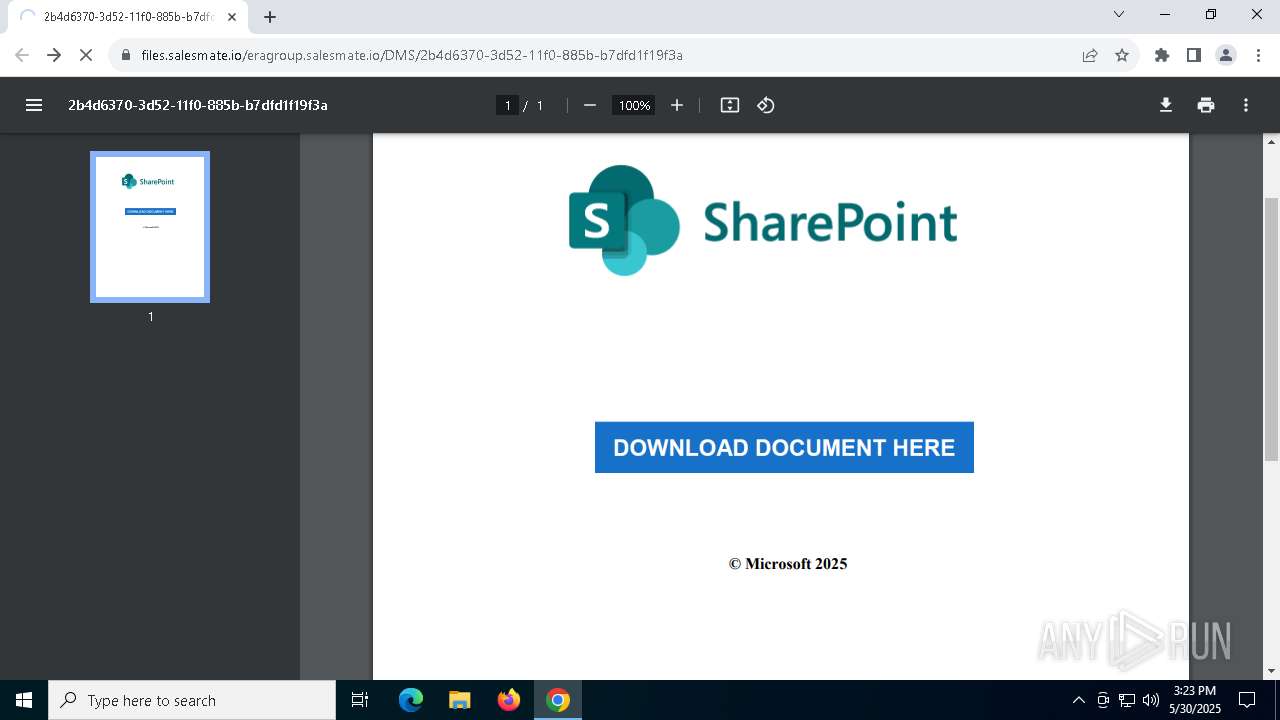Go forward in browser history

pyautogui.click(x=54, y=55)
